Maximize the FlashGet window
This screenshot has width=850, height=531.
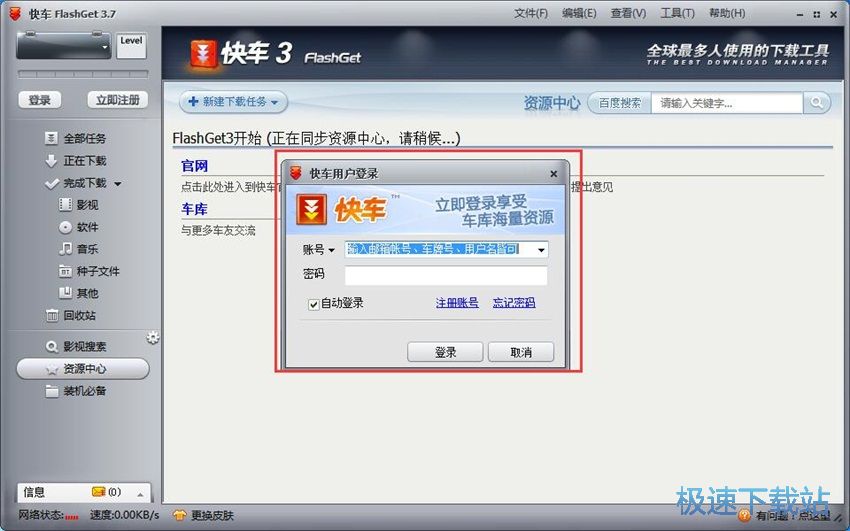[x=816, y=15]
